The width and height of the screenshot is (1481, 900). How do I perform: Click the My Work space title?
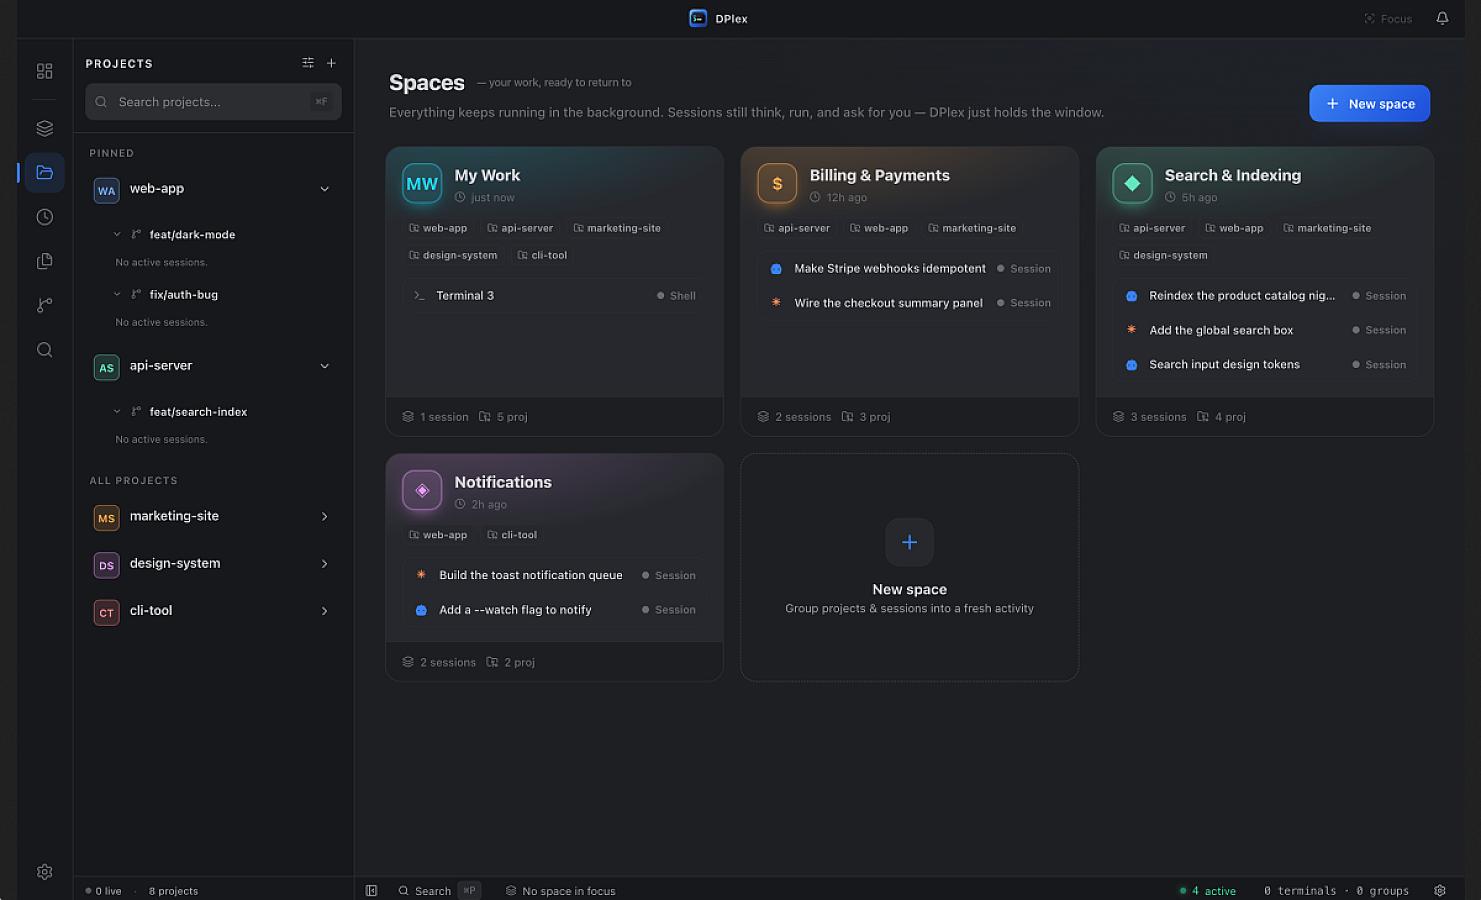coord(487,175)
